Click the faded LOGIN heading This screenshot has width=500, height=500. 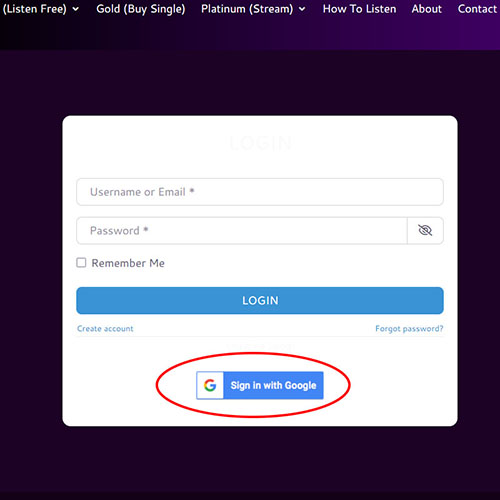point(260,143)
